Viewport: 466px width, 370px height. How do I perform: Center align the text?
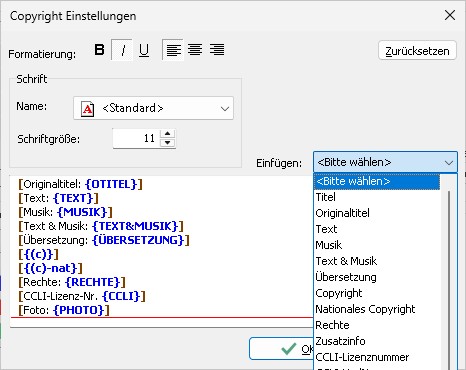[x=195, y=50]
